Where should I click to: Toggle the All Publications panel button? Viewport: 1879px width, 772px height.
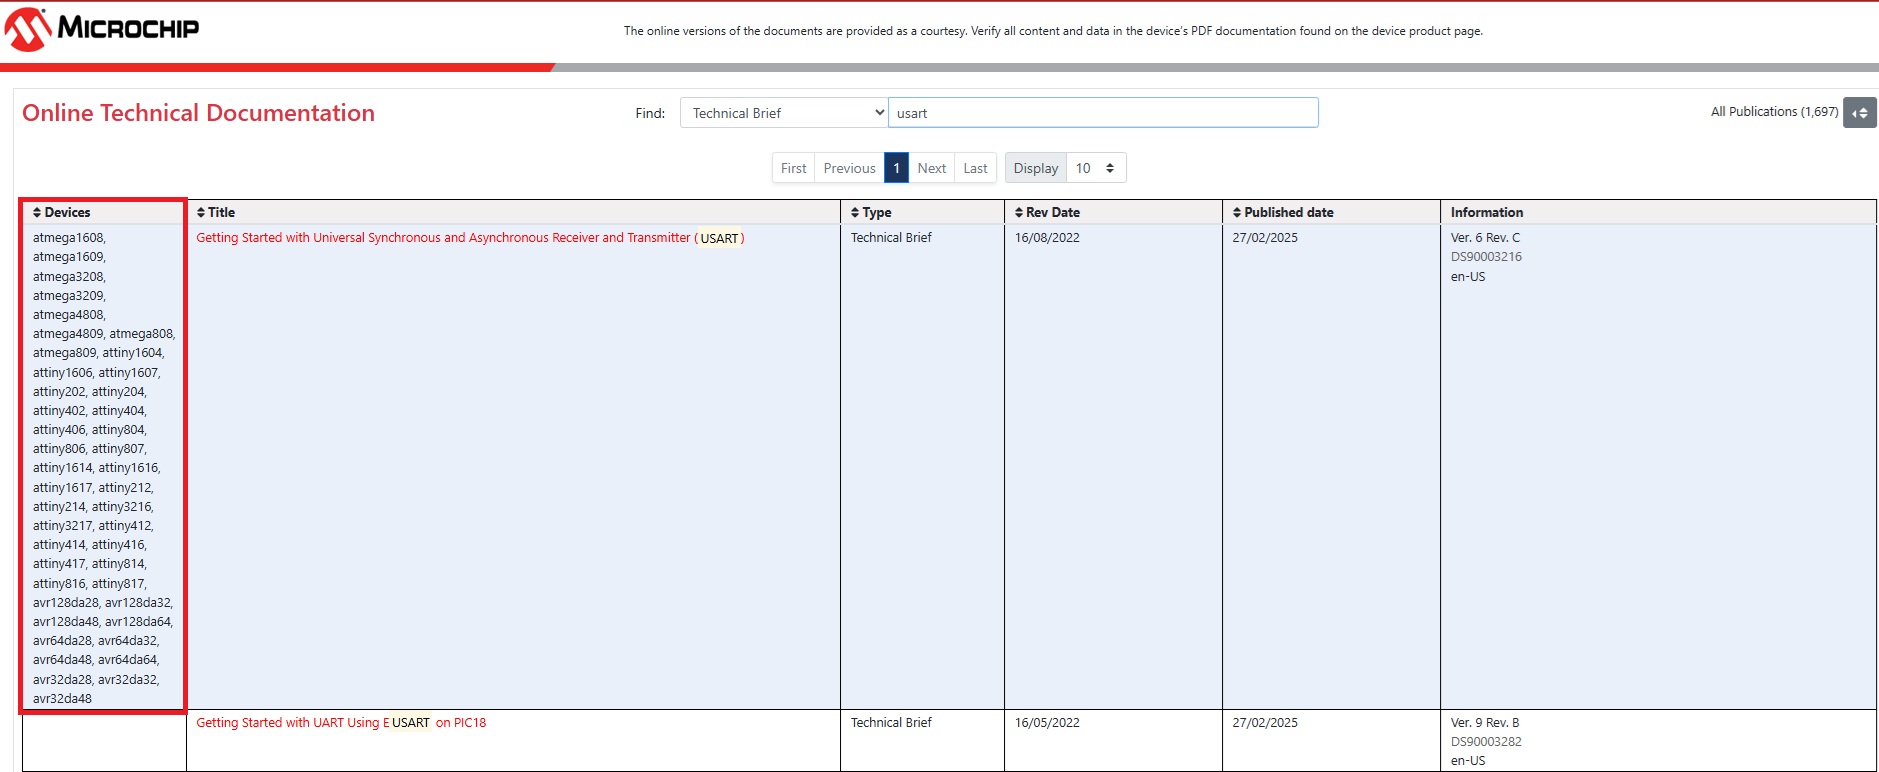[1859, 113]
